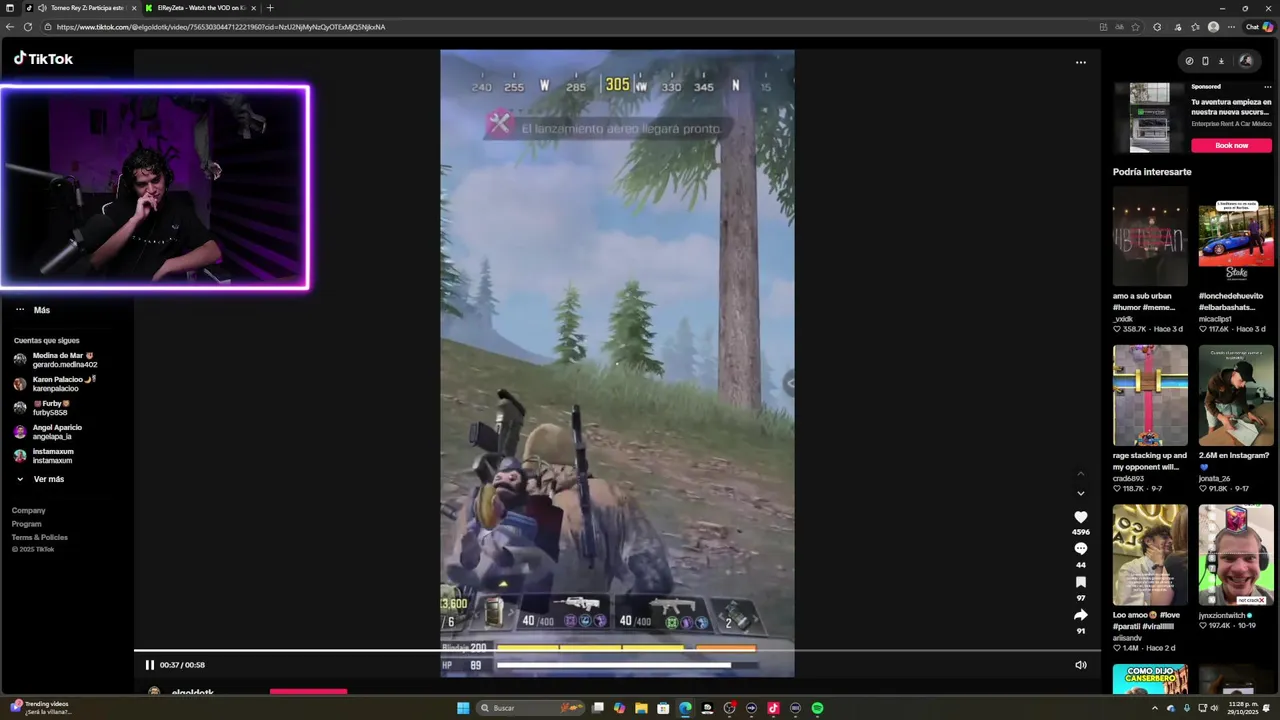
Task: Open the tab actions menu icon
Action: click(x=9, y=8)
